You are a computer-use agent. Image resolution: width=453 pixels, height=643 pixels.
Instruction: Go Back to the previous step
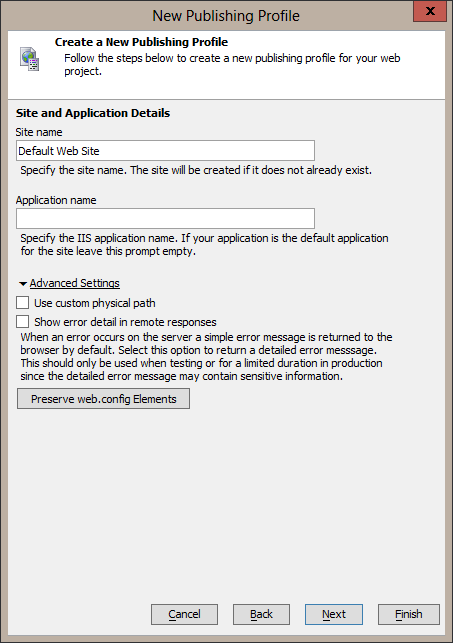[261, 614]
